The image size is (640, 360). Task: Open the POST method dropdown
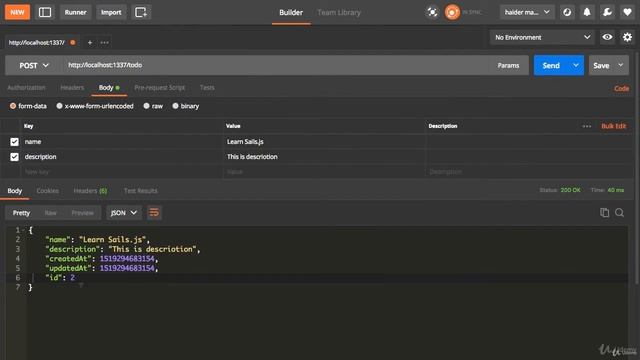click(x=34, y=65)
